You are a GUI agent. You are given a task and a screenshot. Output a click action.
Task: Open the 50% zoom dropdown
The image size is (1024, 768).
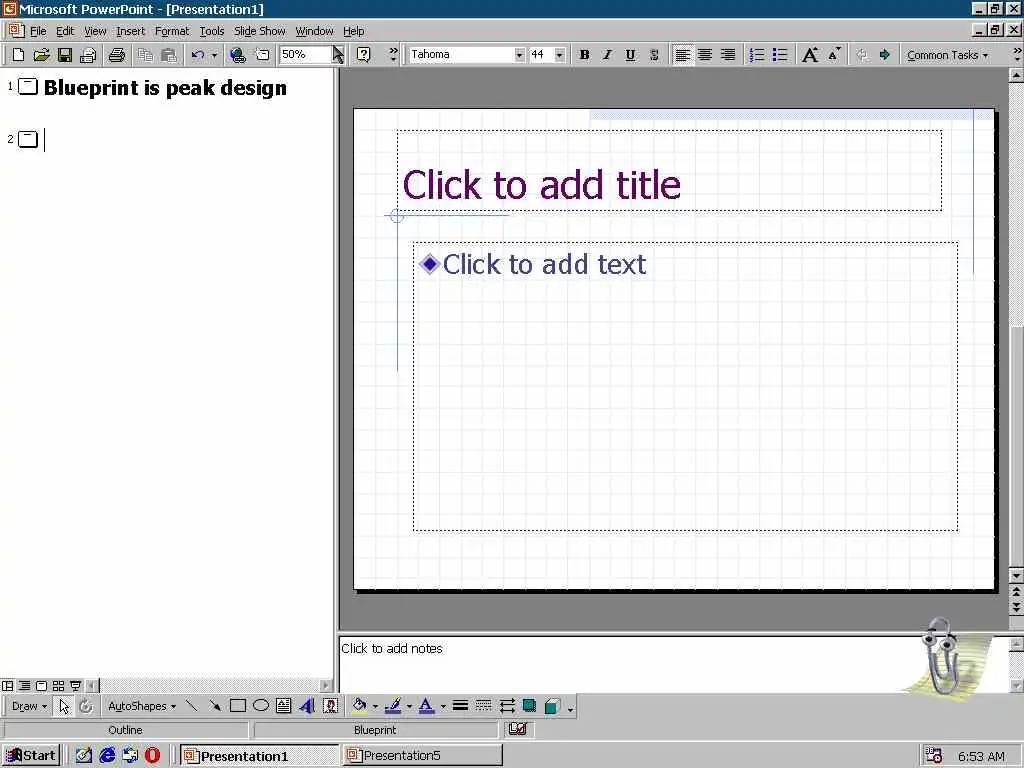point(338,55)
